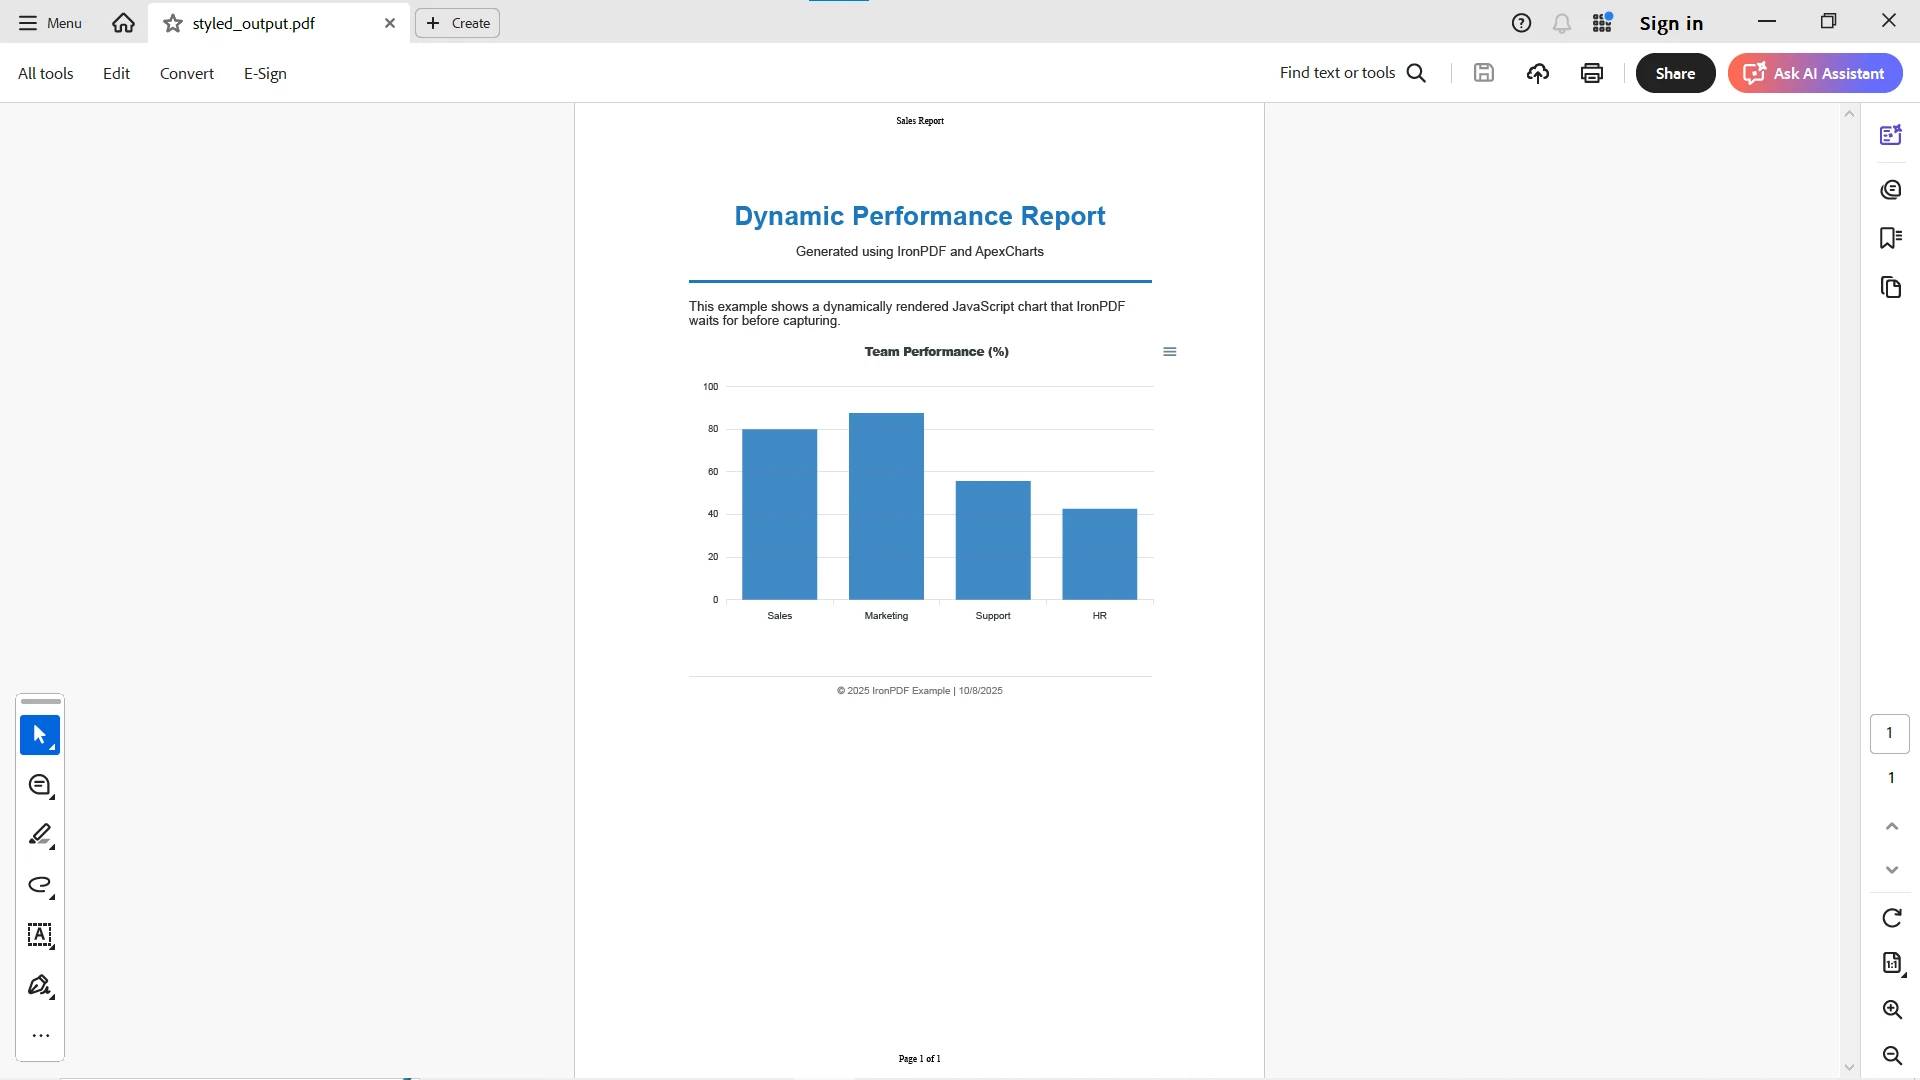
Task: Expand more tools ellipsis in toolbar
Action: coord(40,1036)
